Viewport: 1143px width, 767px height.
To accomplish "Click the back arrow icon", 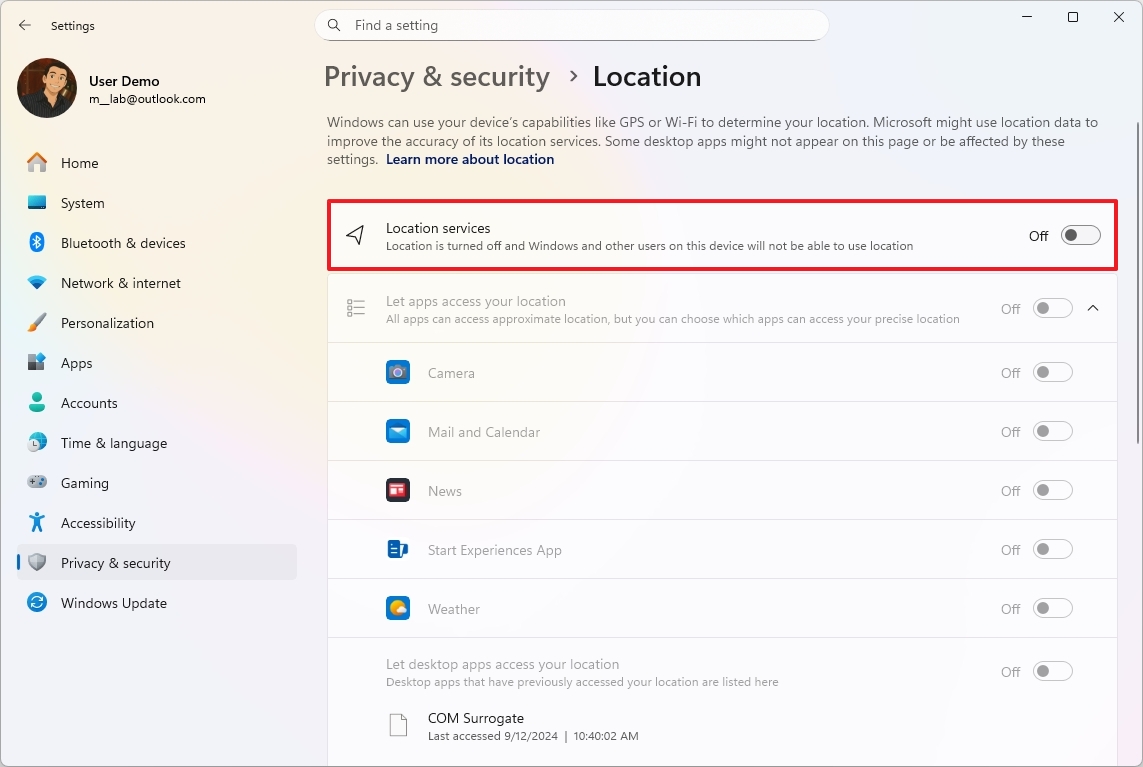I will click(25, 25).
